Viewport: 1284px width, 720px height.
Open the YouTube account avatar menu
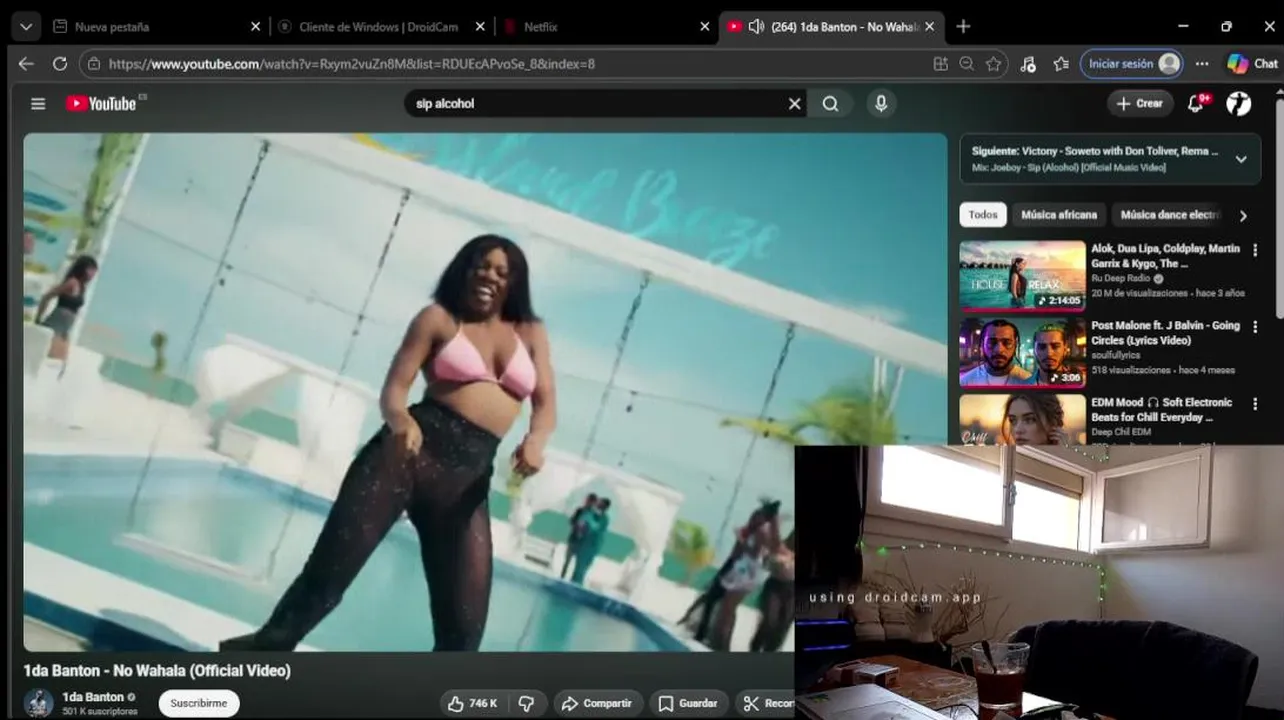[1239, 103]
